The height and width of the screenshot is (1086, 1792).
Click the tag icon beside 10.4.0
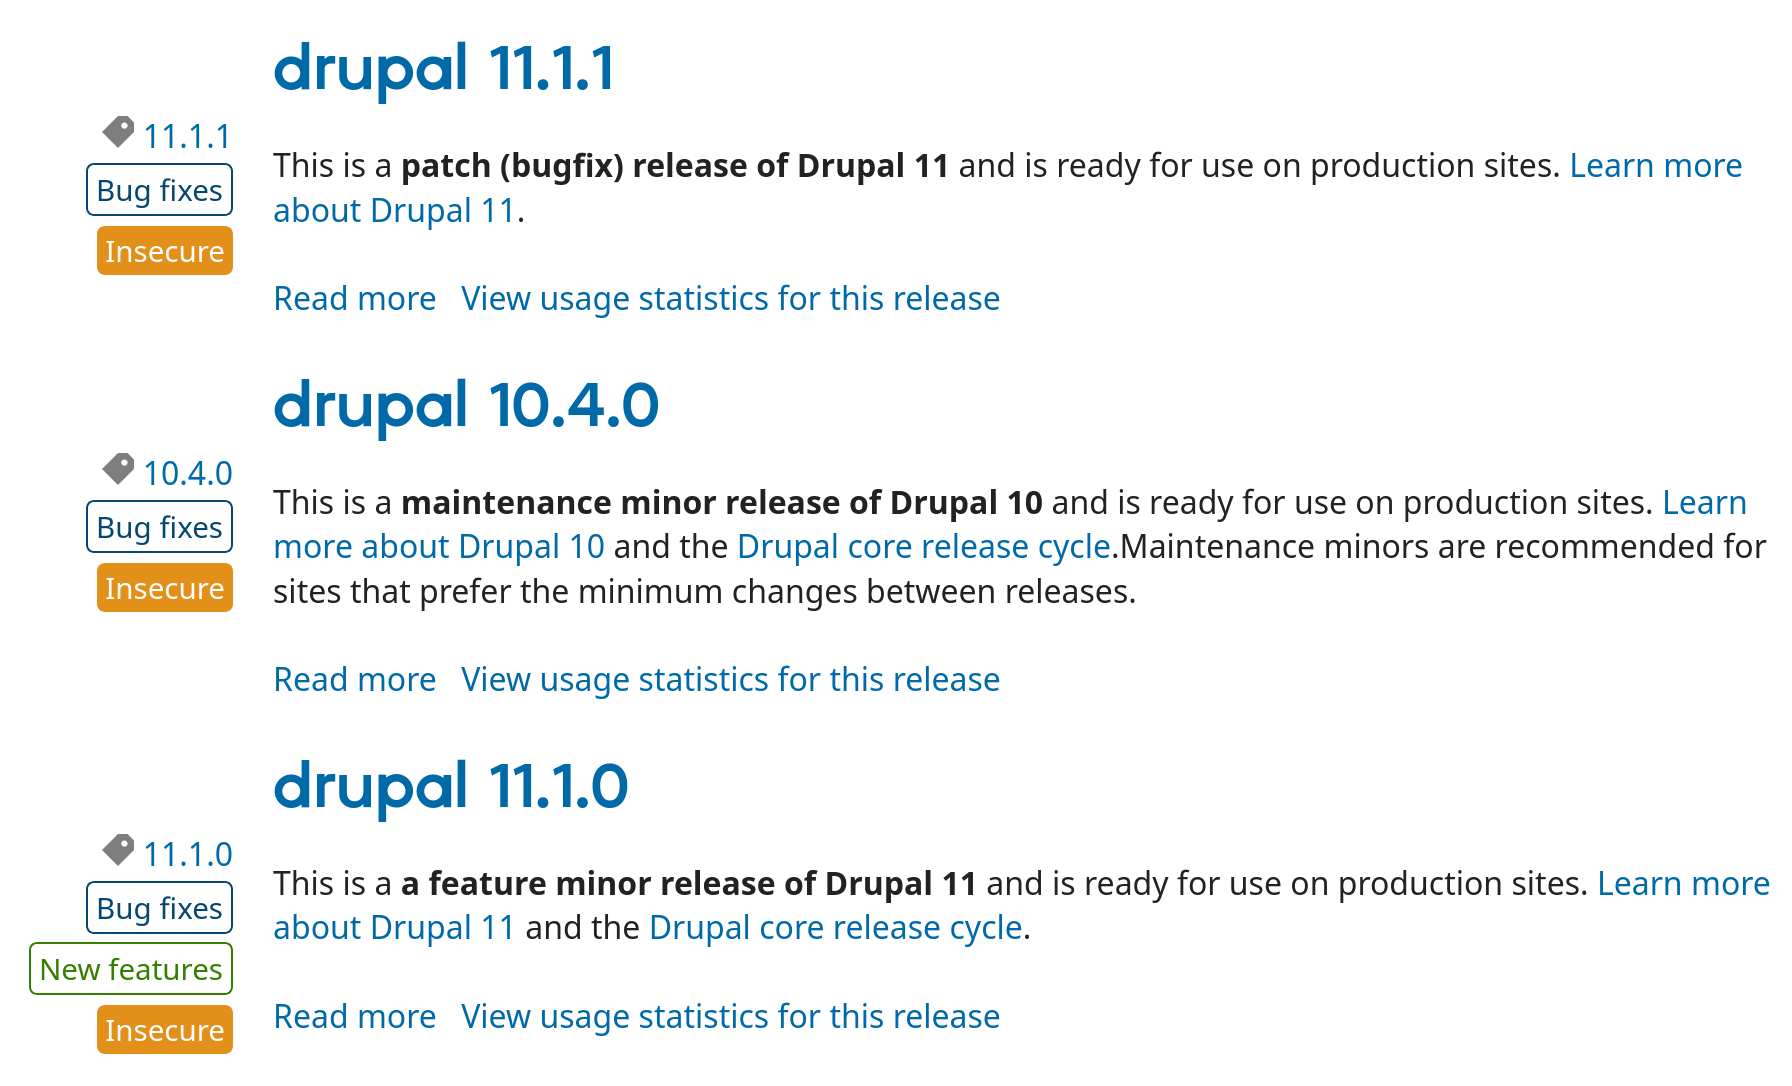point(118,468)
